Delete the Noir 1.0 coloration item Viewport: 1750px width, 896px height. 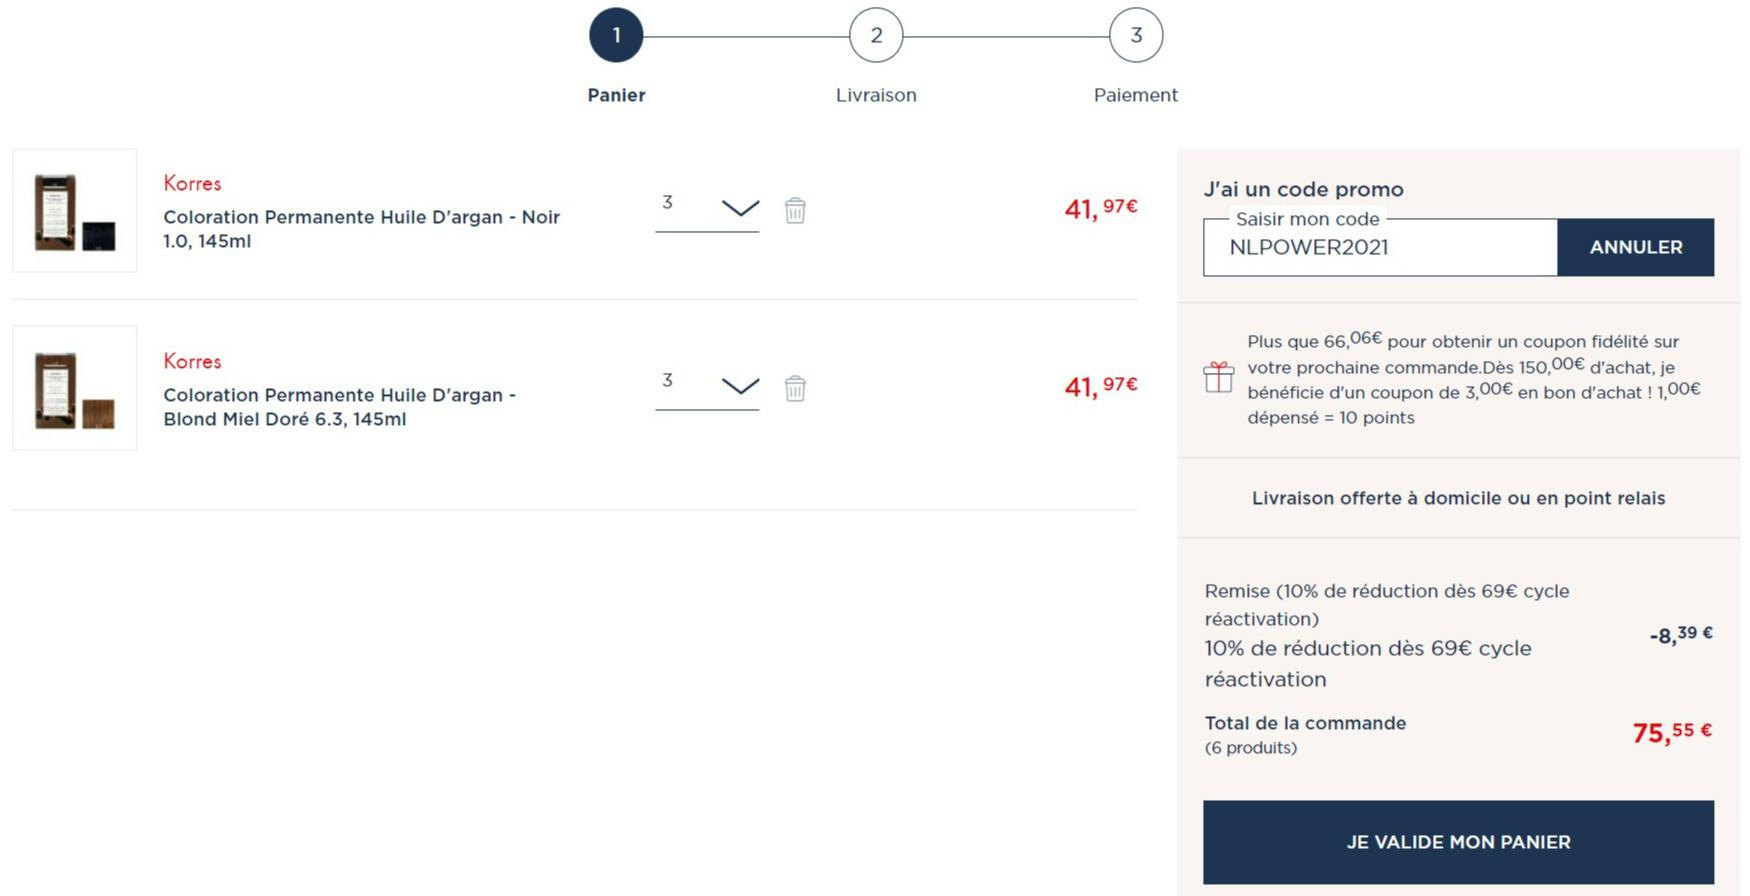(x=795, y=211)
